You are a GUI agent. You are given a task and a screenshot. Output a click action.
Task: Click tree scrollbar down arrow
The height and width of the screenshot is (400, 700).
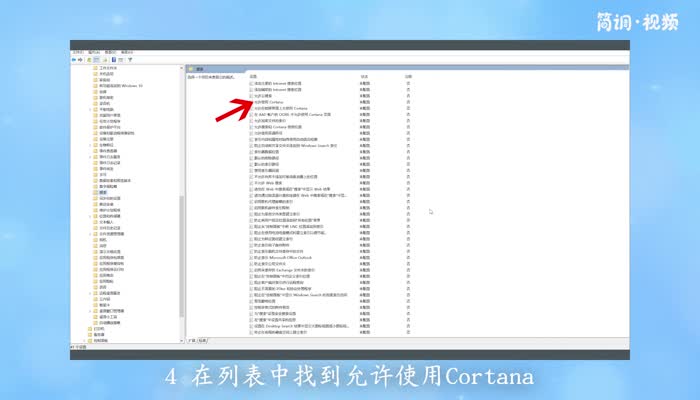coord(181,341)
